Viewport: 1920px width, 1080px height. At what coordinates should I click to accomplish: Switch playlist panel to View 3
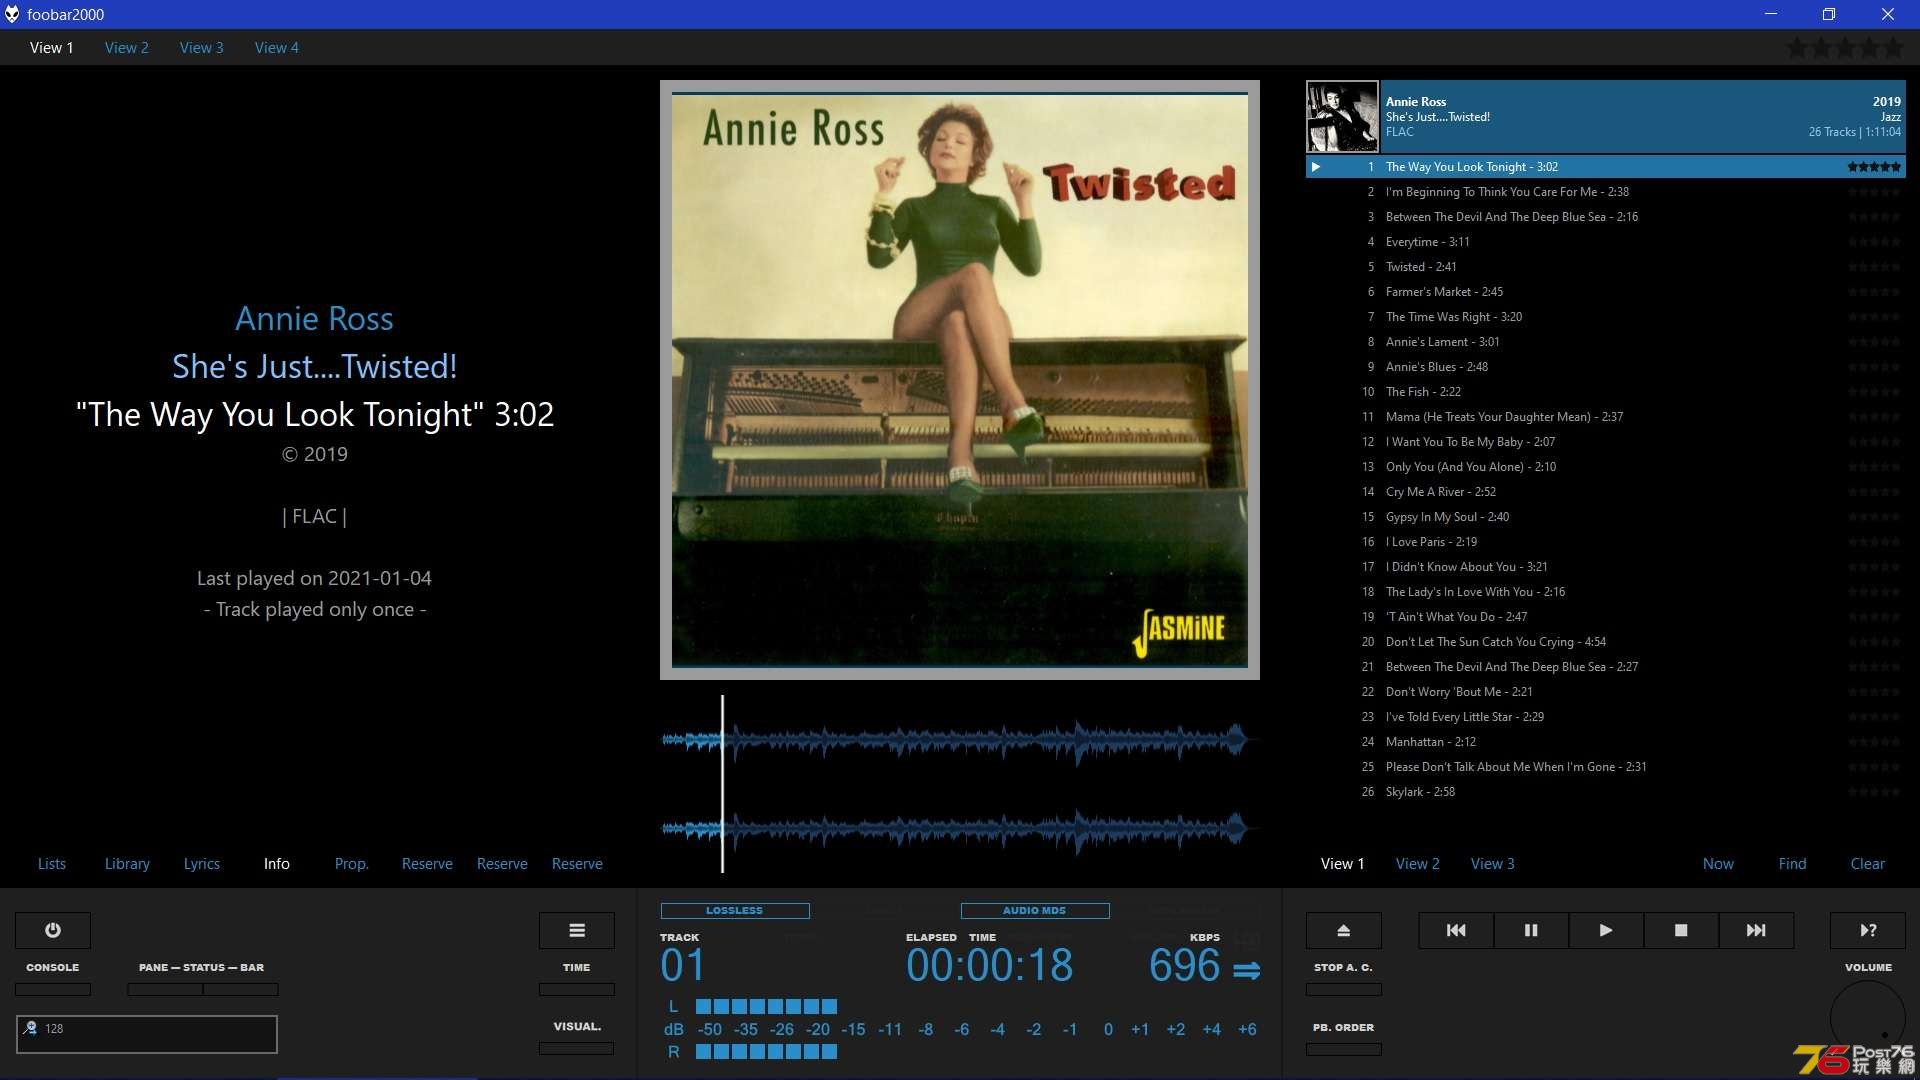tap(1493, 863)
